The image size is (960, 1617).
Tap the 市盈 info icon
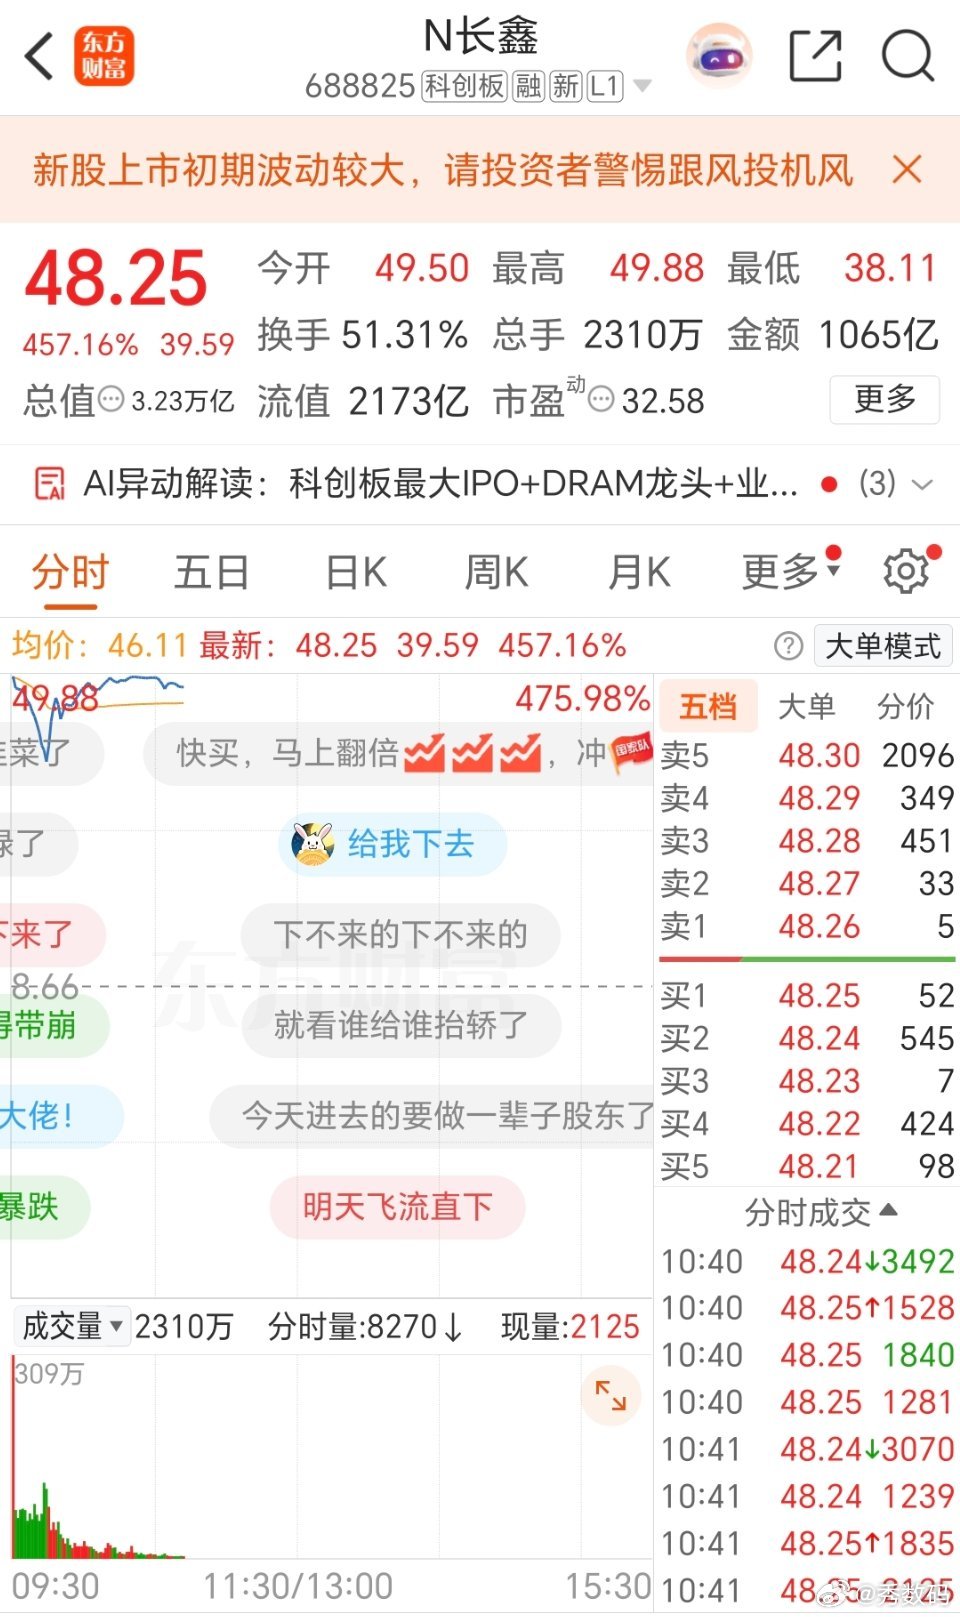pyautogui.click(x=600, y=400)
